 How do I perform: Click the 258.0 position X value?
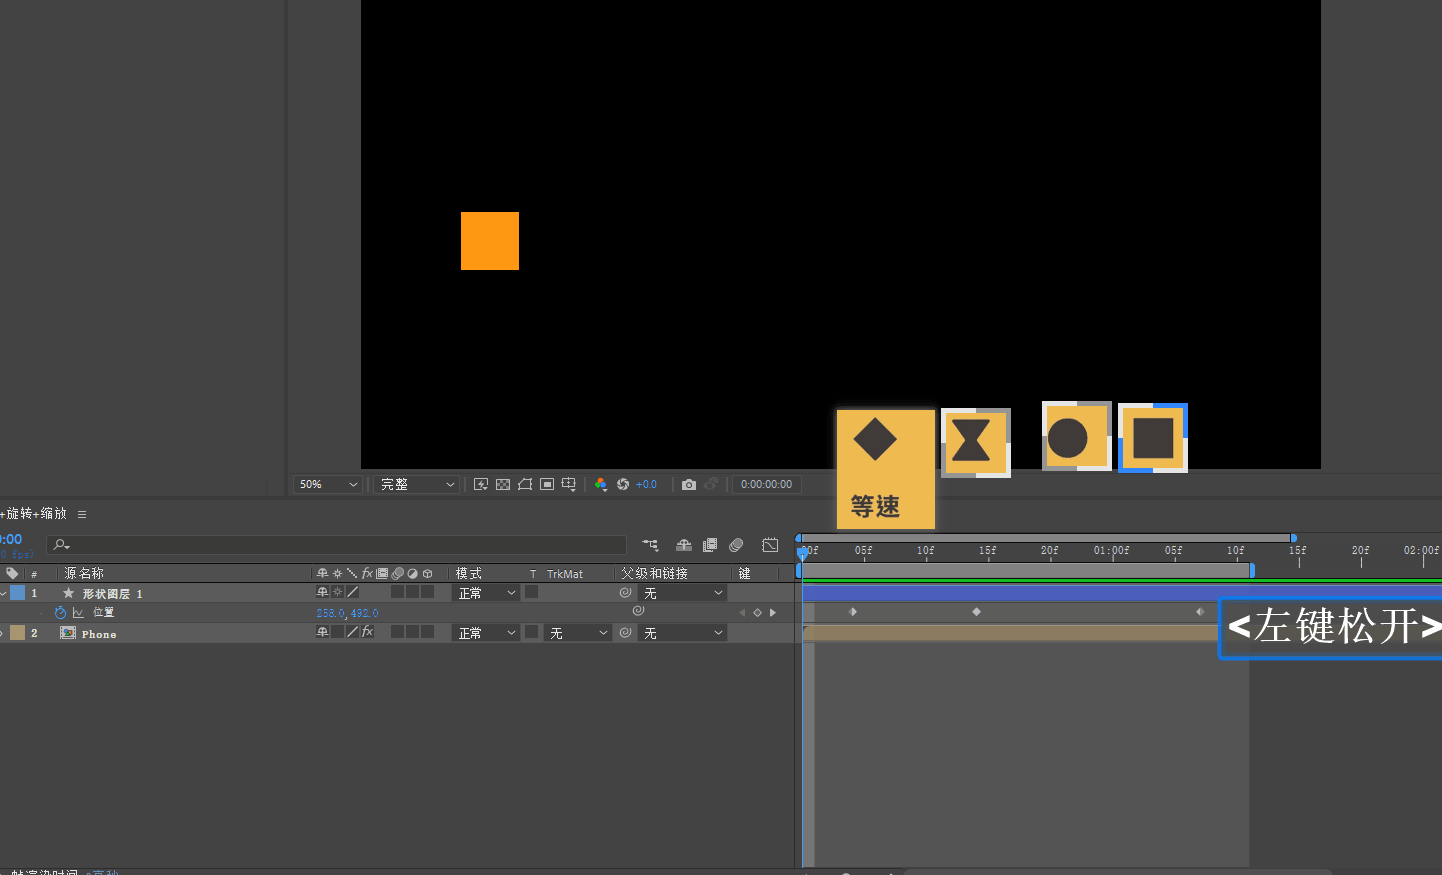tap(330, 613)
